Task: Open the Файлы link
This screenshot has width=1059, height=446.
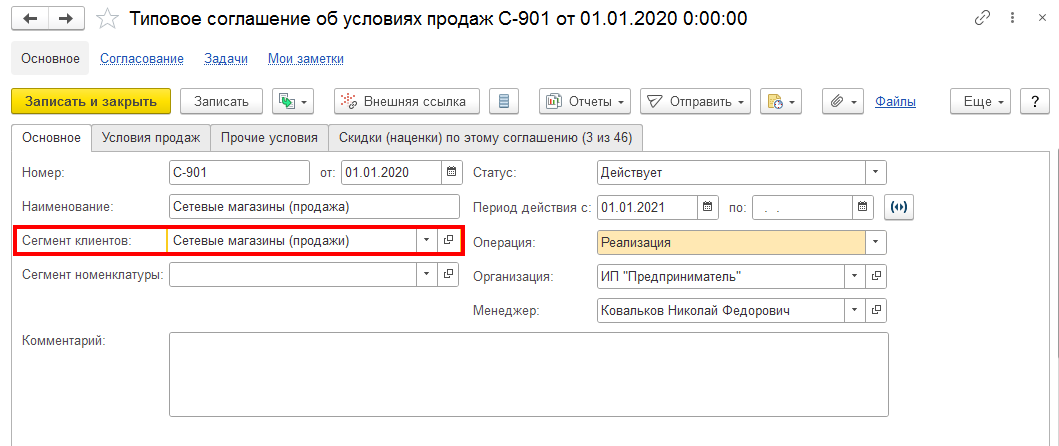Action: 895,101
